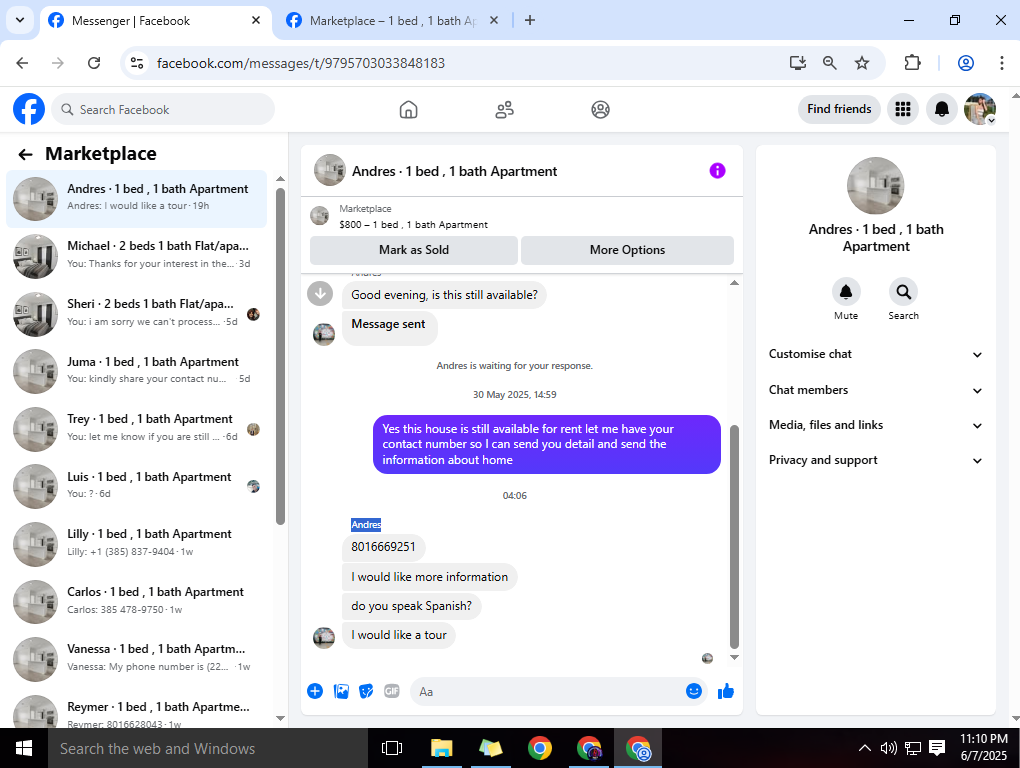Open the Menu grid icon

[903, 109]
